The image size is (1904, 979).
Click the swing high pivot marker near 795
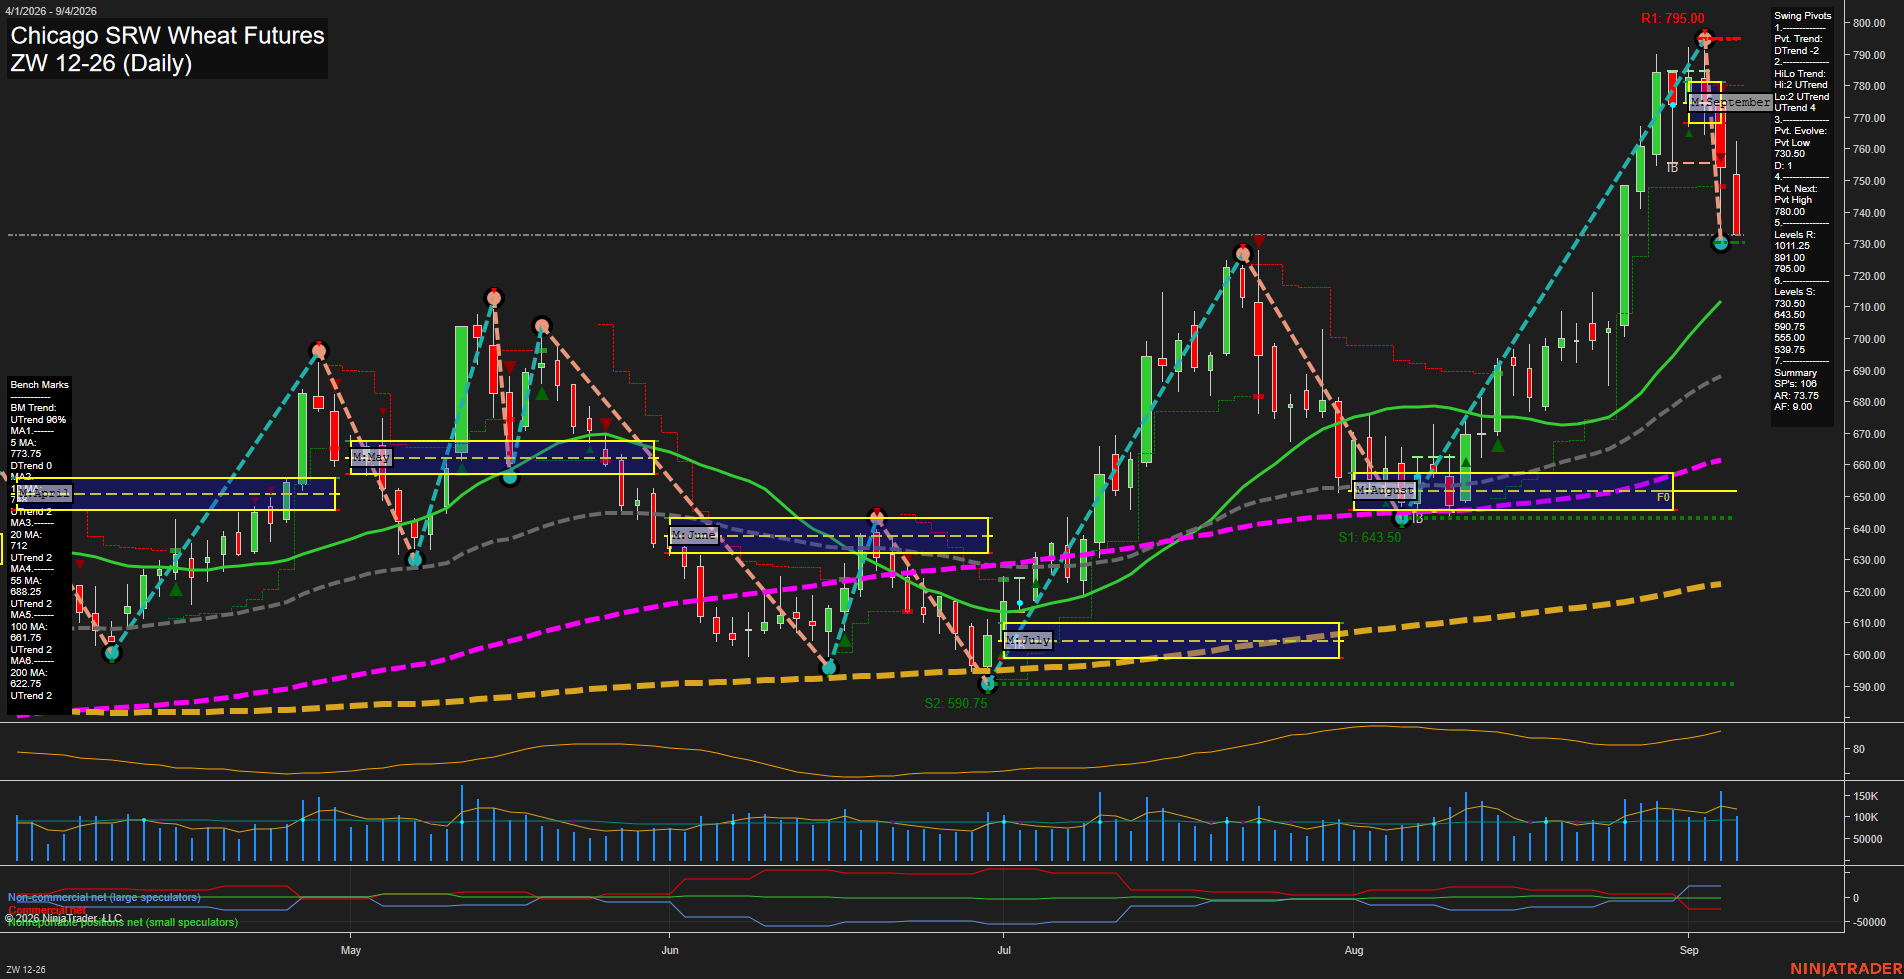pos(1705,39)
